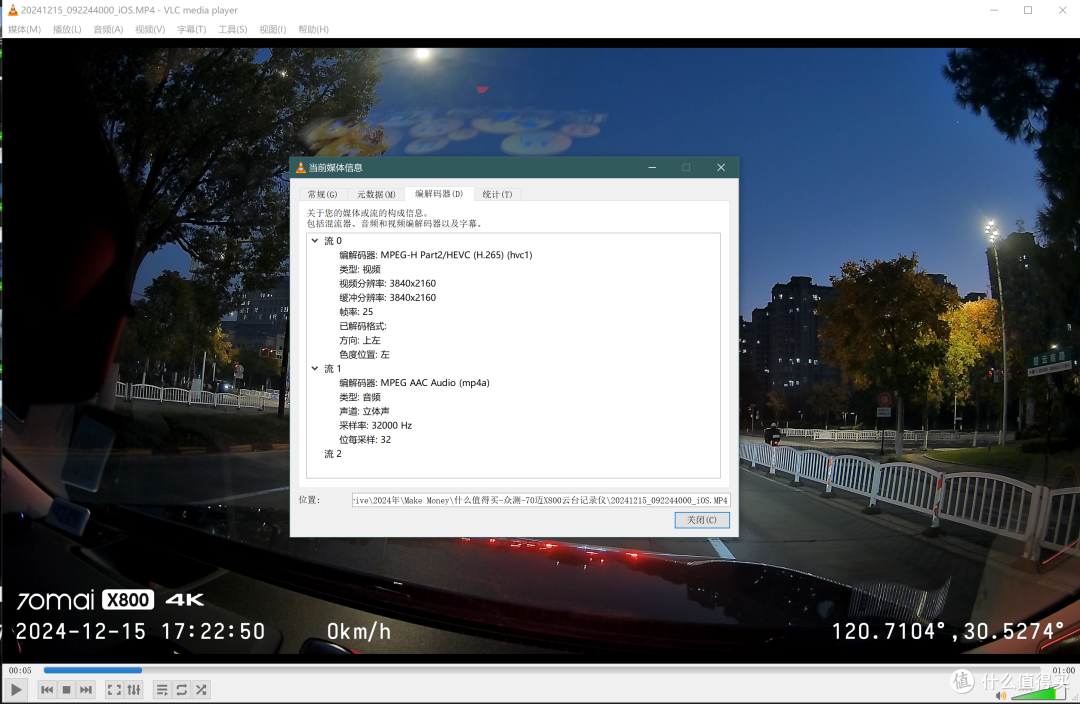Select the HEVC (H.265) codec row
Image resolution: width=1080 pixels, height=704 pixels.
point(435,255)
